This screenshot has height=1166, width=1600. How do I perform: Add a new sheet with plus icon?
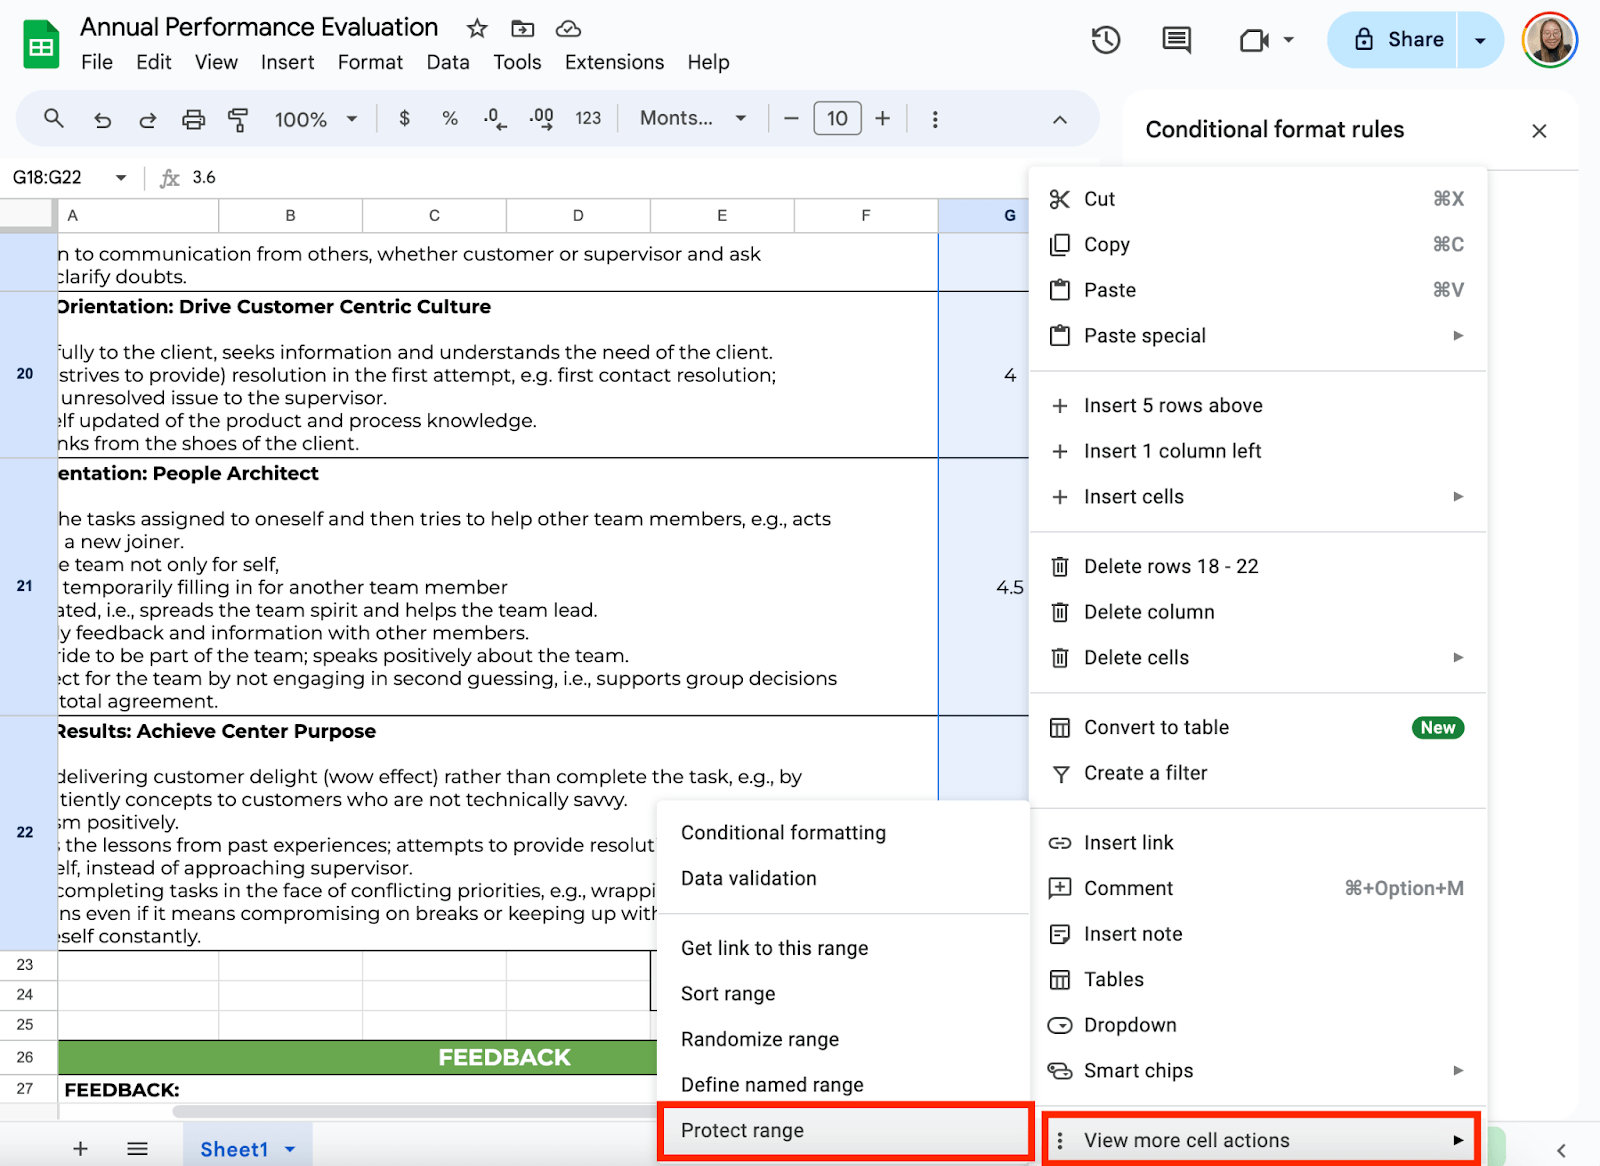pyautogui.click(x=80, y=1149)
